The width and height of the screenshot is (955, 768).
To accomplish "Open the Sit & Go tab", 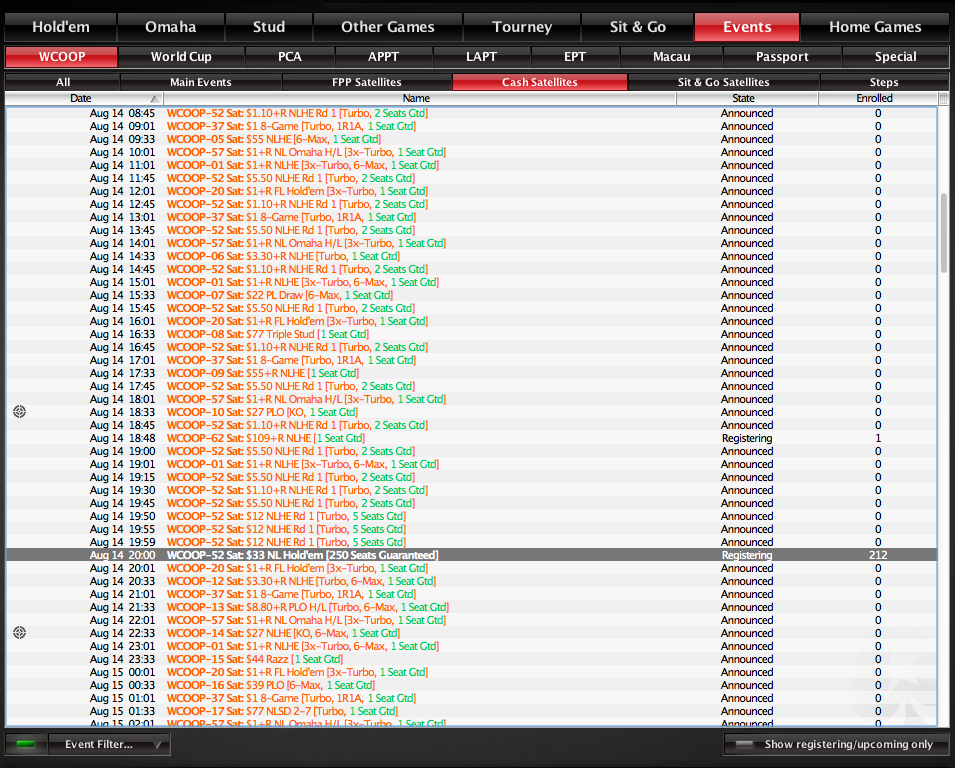I will 638,26.
